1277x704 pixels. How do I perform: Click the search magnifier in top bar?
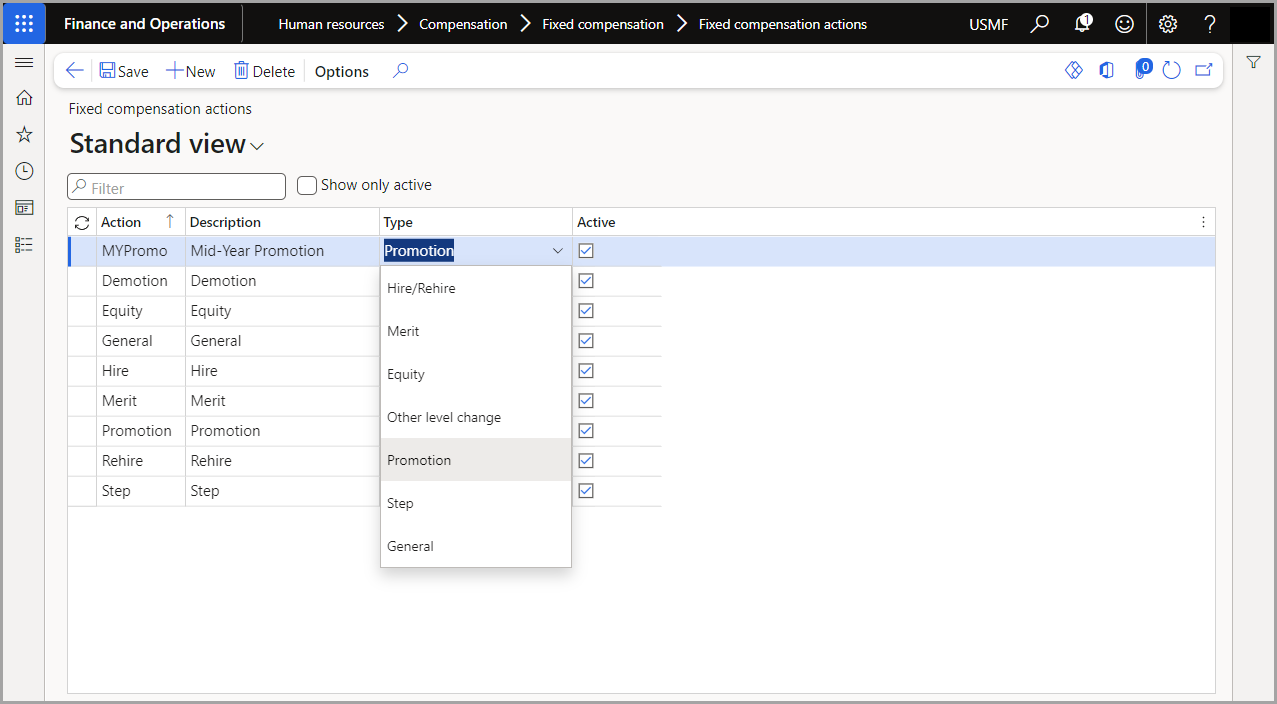[x=1040, y=23]
